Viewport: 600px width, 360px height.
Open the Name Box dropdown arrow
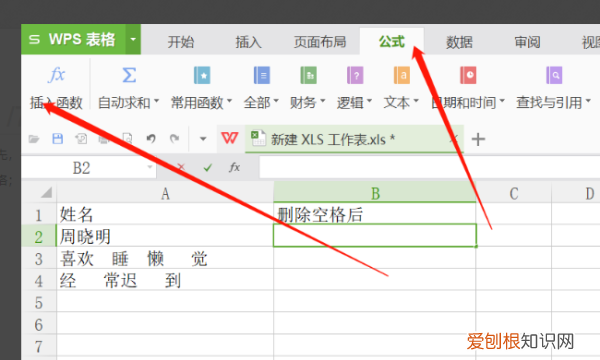150,167
